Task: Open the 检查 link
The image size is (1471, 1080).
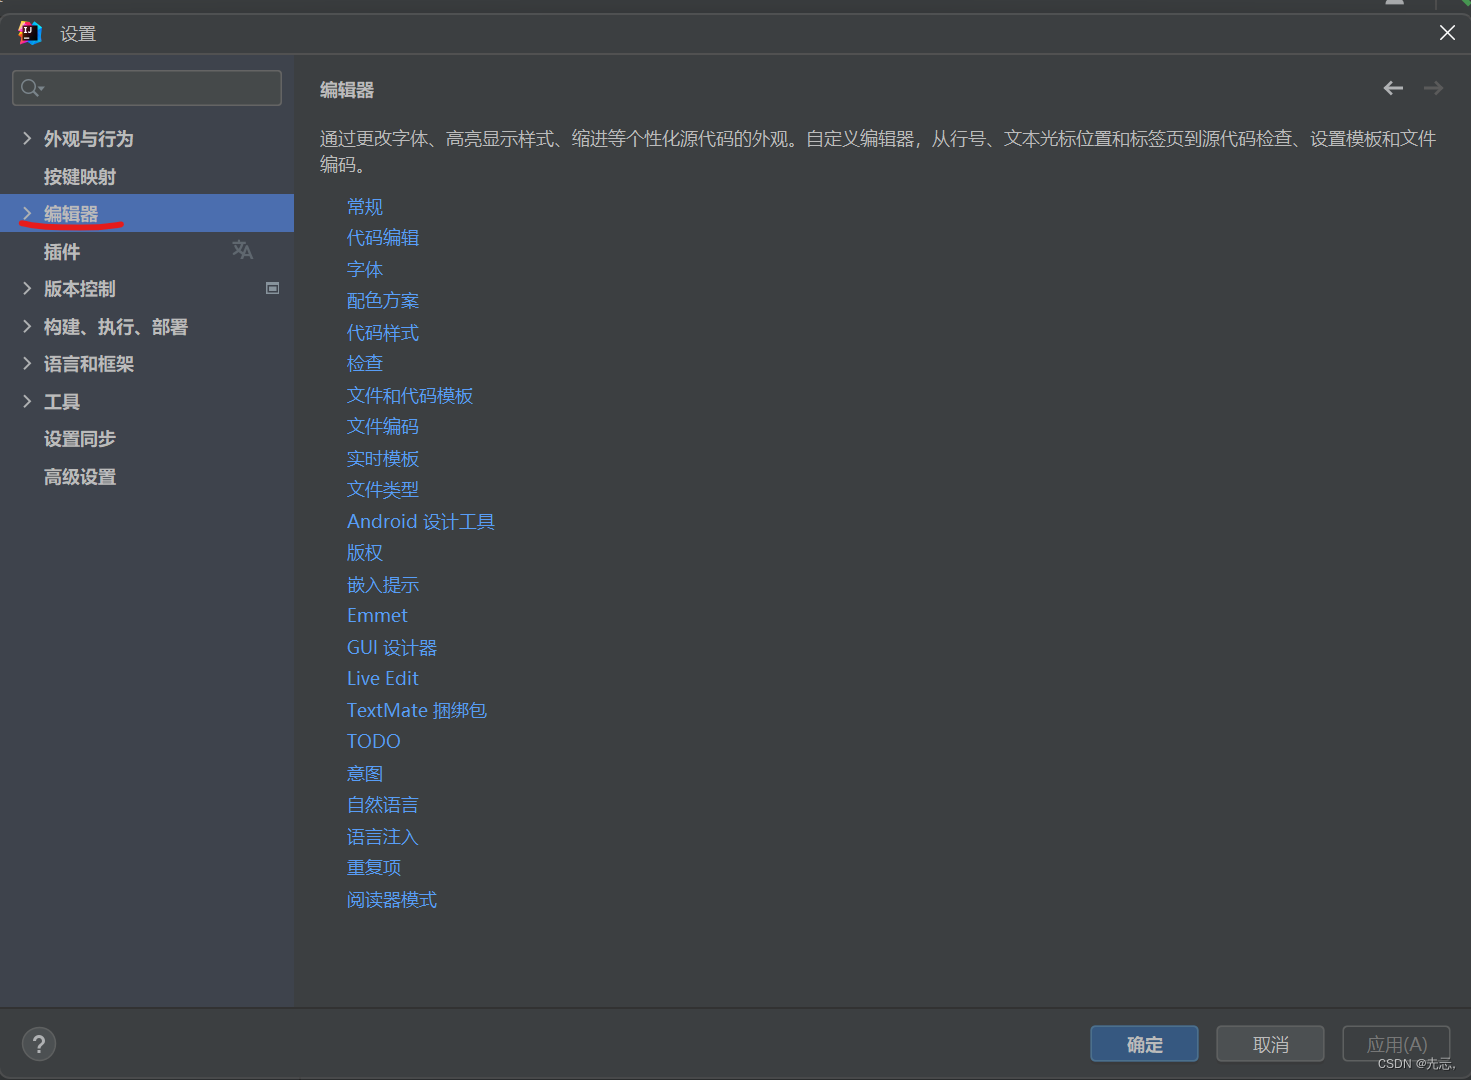Action: (x=365, y=363)
